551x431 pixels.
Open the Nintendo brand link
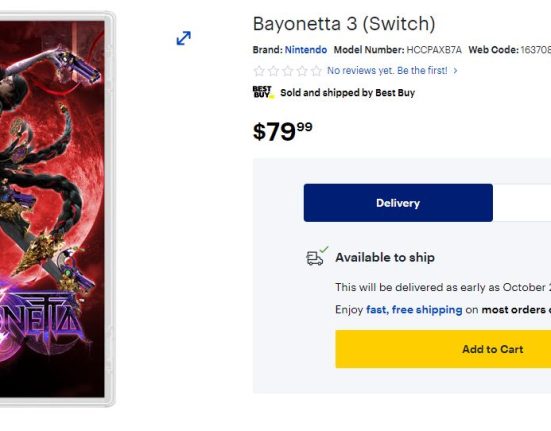(306, 50)
